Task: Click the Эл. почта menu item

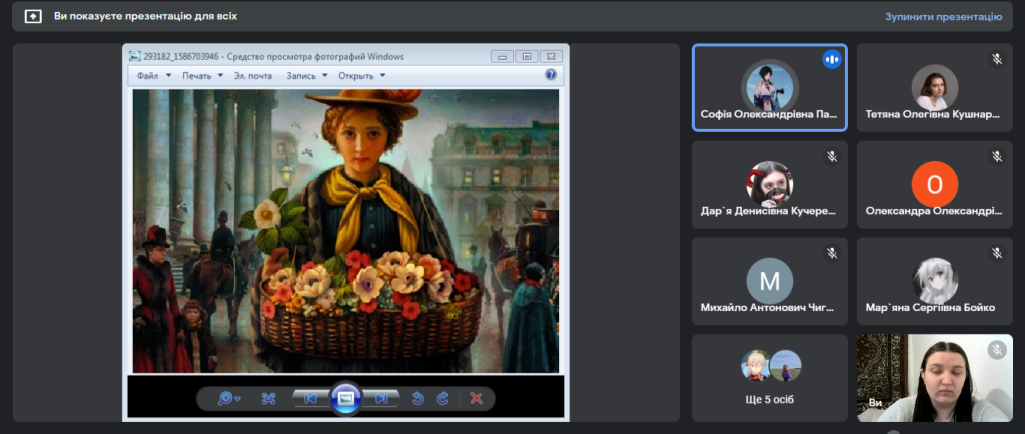Action: click(x=252, y=76)
